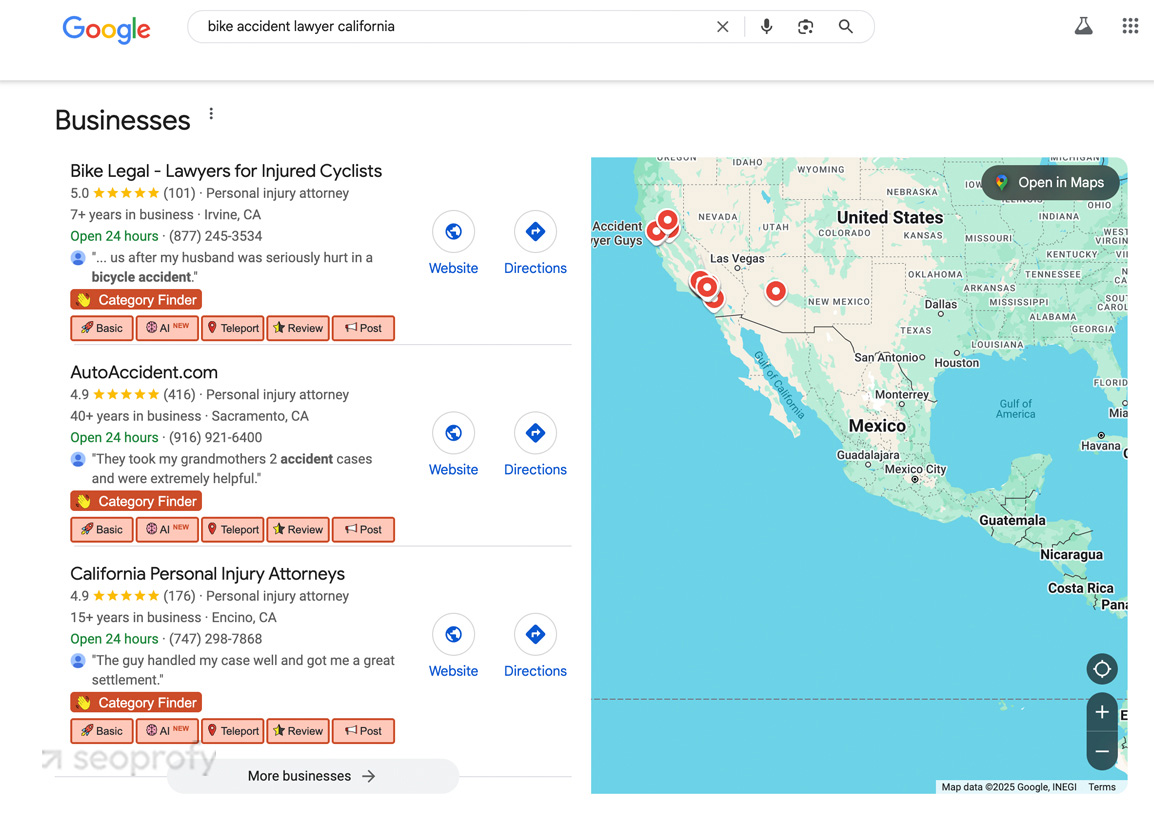
Task: Open the Google apps grid icon
Action: tap(1130, 26)
